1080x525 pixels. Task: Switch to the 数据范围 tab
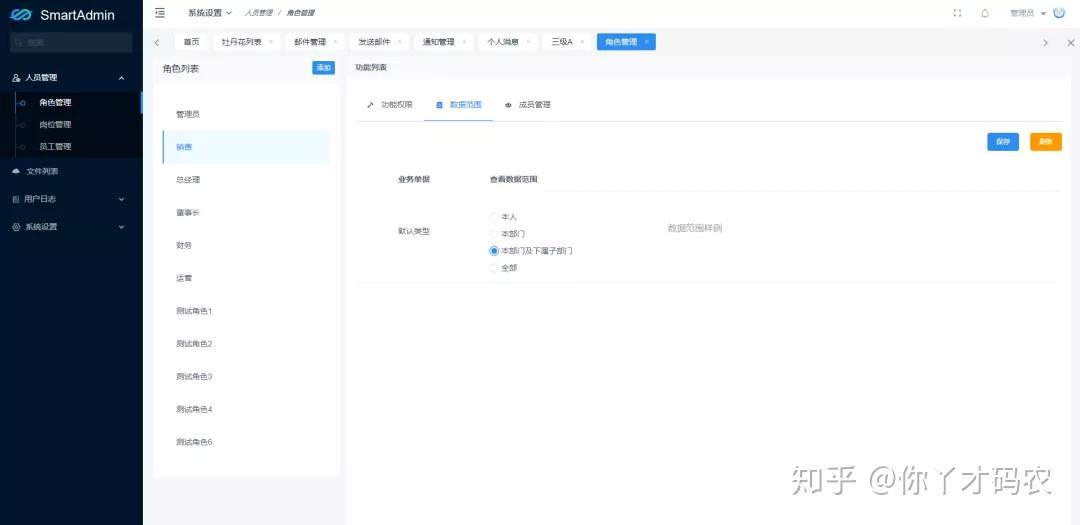point(458,105)
